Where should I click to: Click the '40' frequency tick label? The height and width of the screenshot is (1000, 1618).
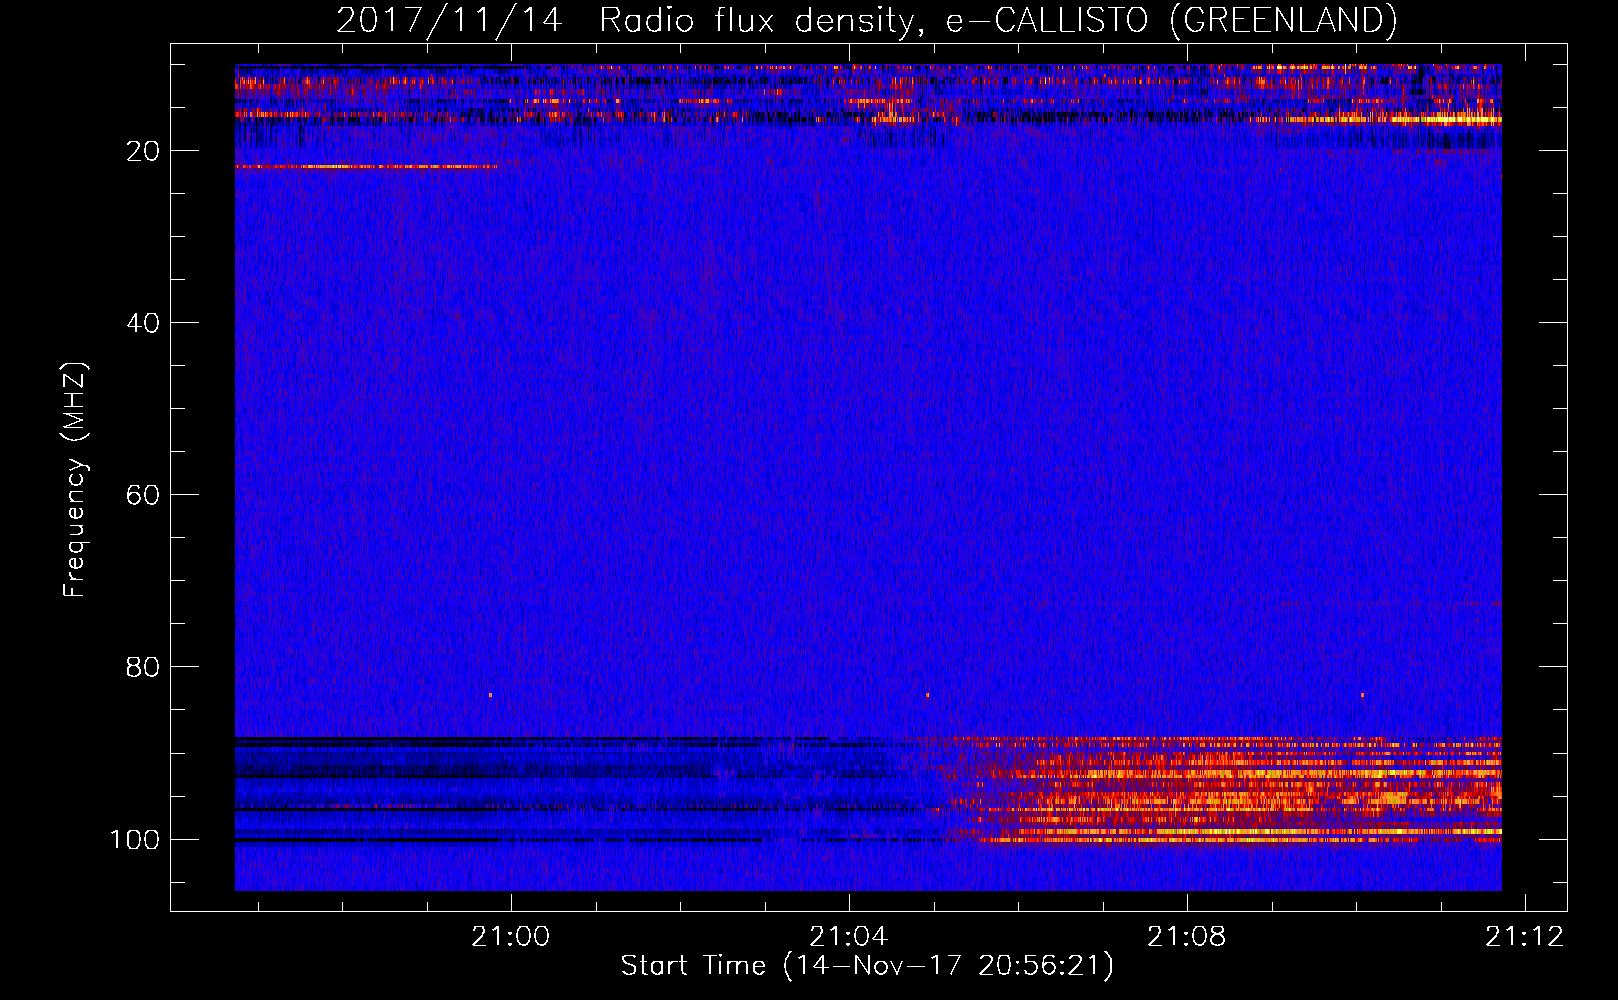point(142,323)
